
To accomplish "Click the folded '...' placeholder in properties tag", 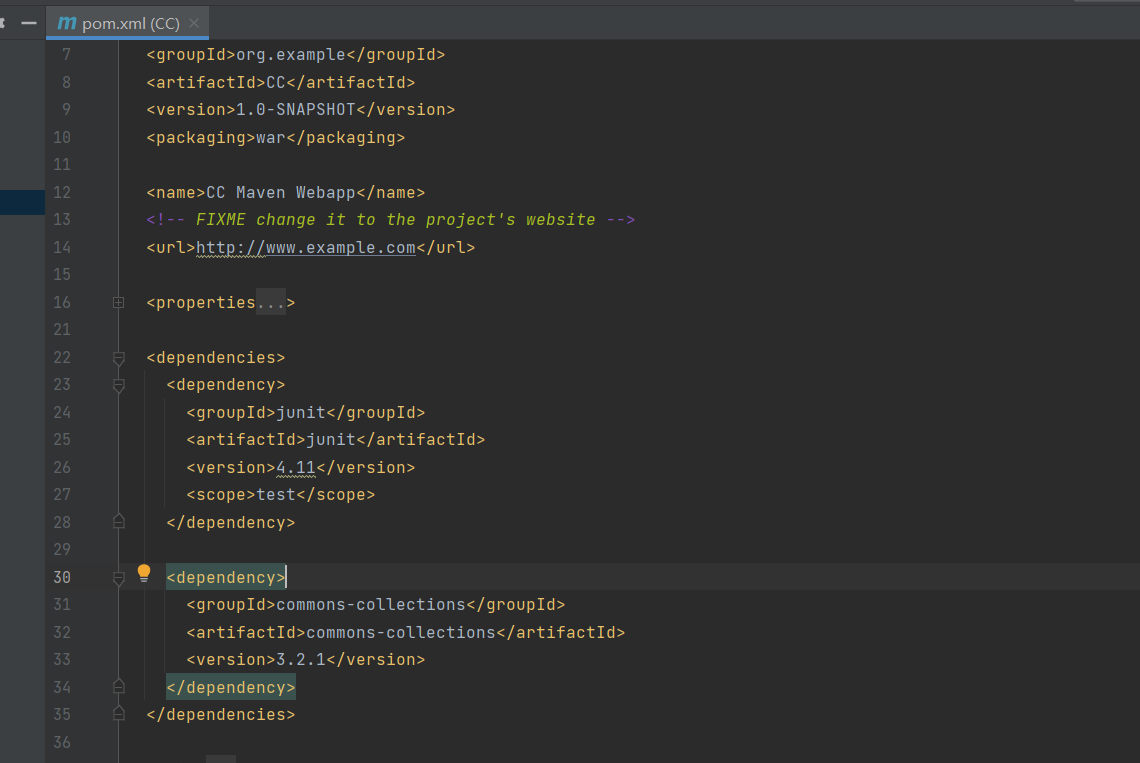I will pos(270,302).
